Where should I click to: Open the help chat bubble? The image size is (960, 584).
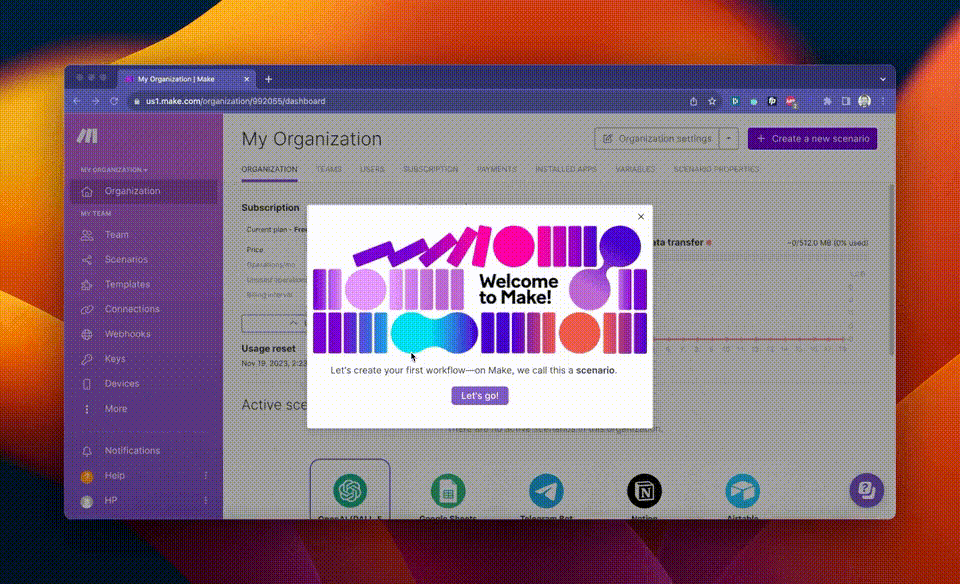(x=866, y=490)
